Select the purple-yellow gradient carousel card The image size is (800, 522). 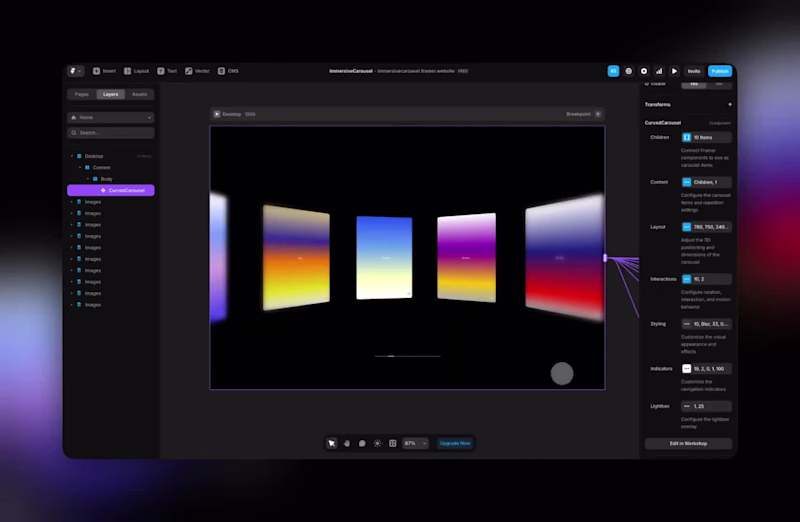[x=466, y=258]
